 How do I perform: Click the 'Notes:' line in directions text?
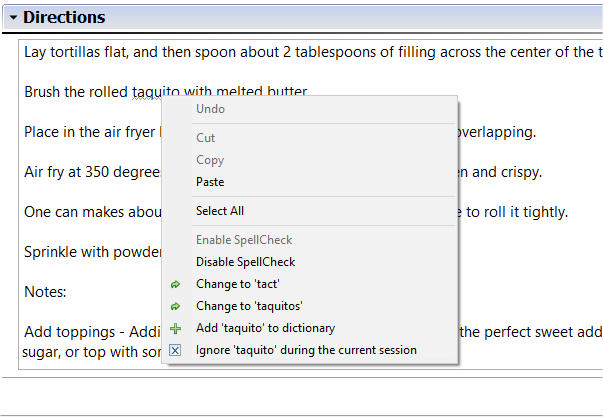(45, 292)
